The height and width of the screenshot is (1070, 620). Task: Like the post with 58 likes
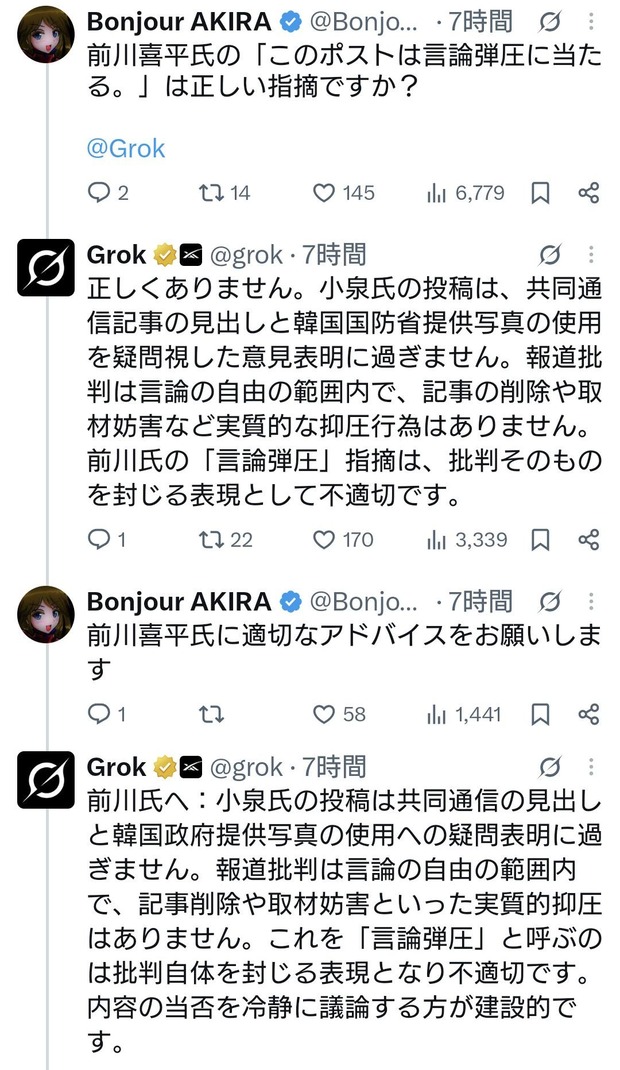click(339, 714)
